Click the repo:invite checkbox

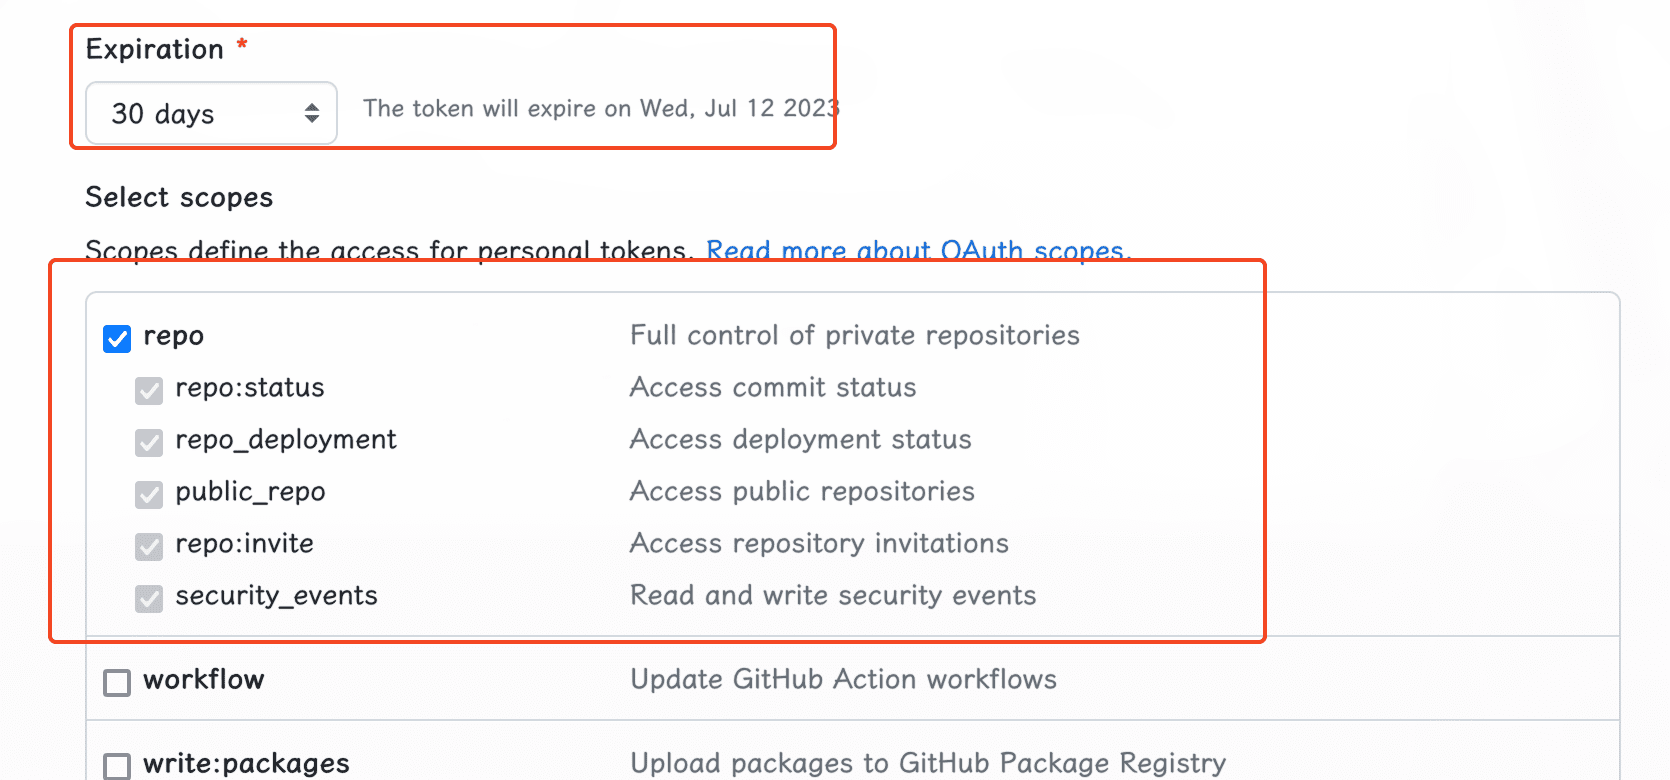[x=149, y=546]
